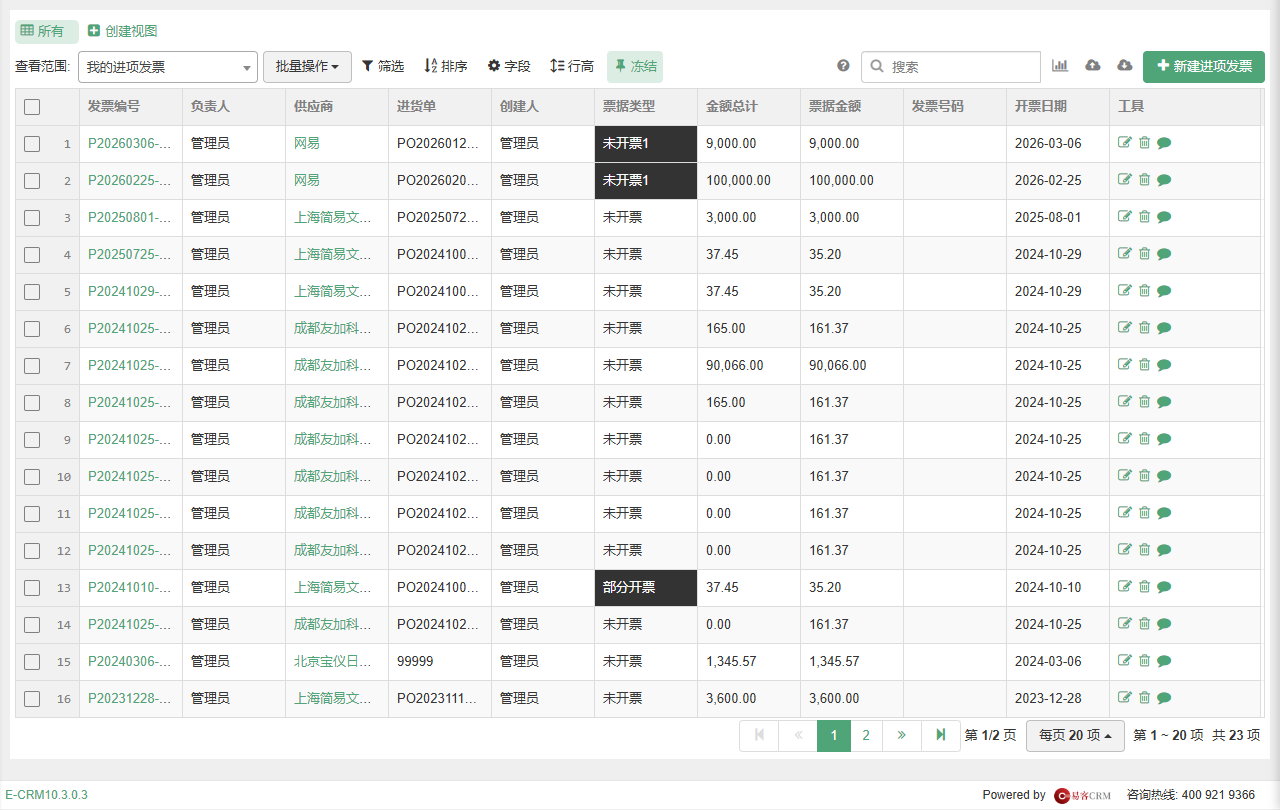Viewport: 1280px width, 810px height.
Task: Delete row 13 partially invoiced record
Action: click(x=1144, y=587)
